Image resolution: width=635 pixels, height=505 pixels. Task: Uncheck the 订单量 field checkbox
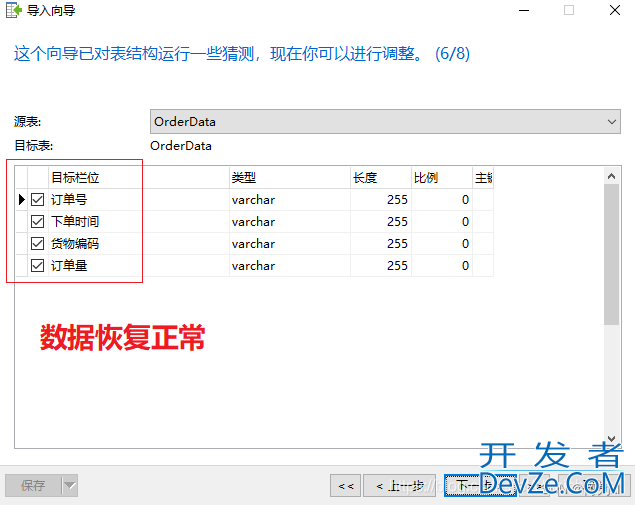(38, 266)
